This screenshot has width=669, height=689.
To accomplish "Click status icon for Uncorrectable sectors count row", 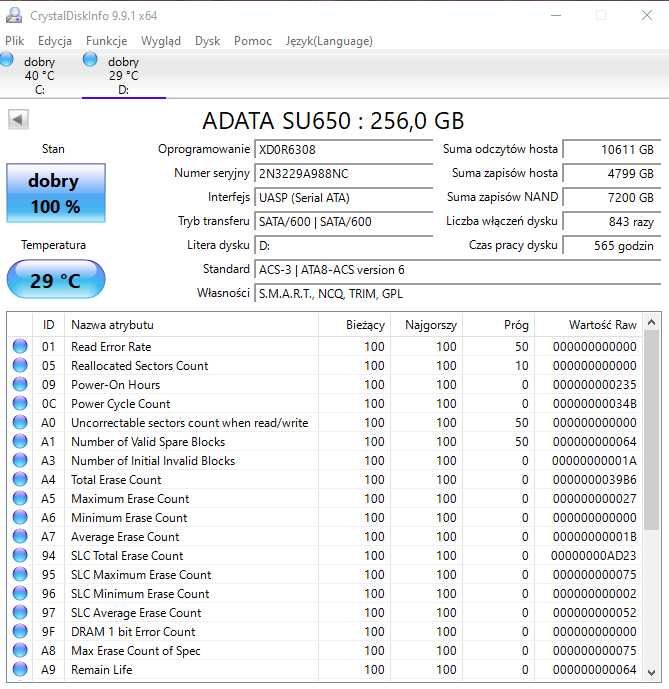I will pos(20,422).
